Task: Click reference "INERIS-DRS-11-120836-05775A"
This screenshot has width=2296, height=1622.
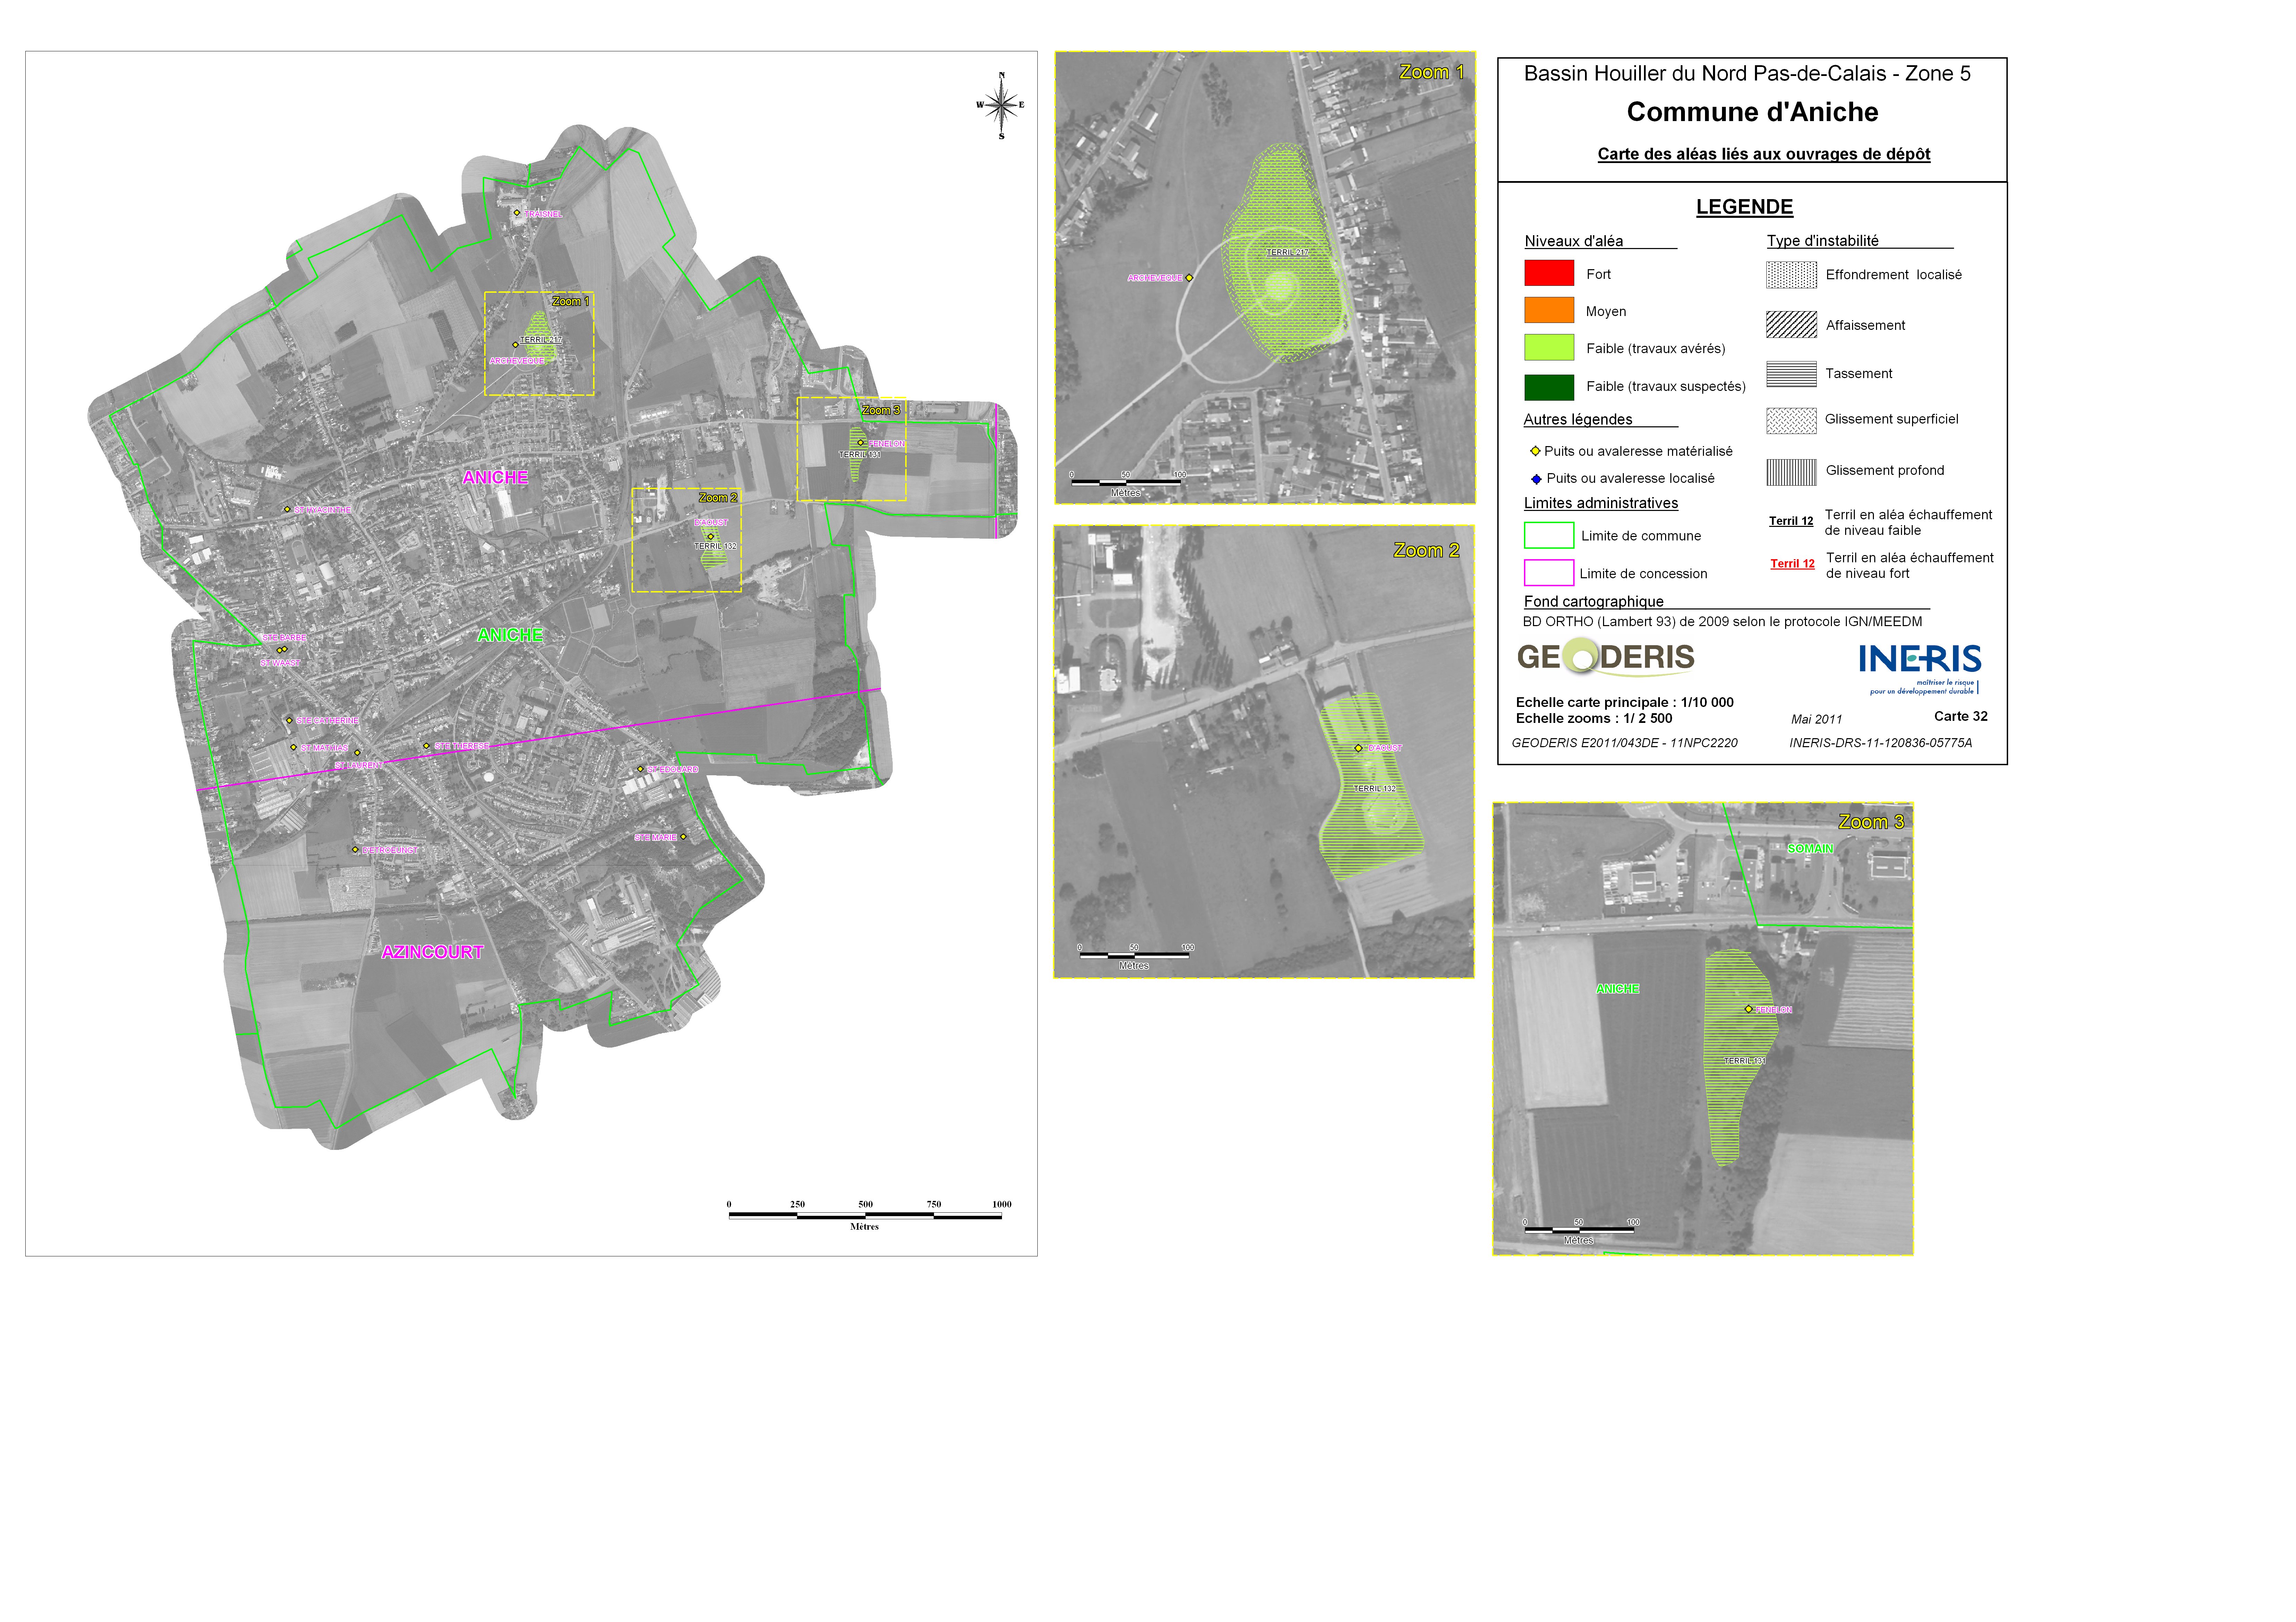Action: (x=1881, y=743)
